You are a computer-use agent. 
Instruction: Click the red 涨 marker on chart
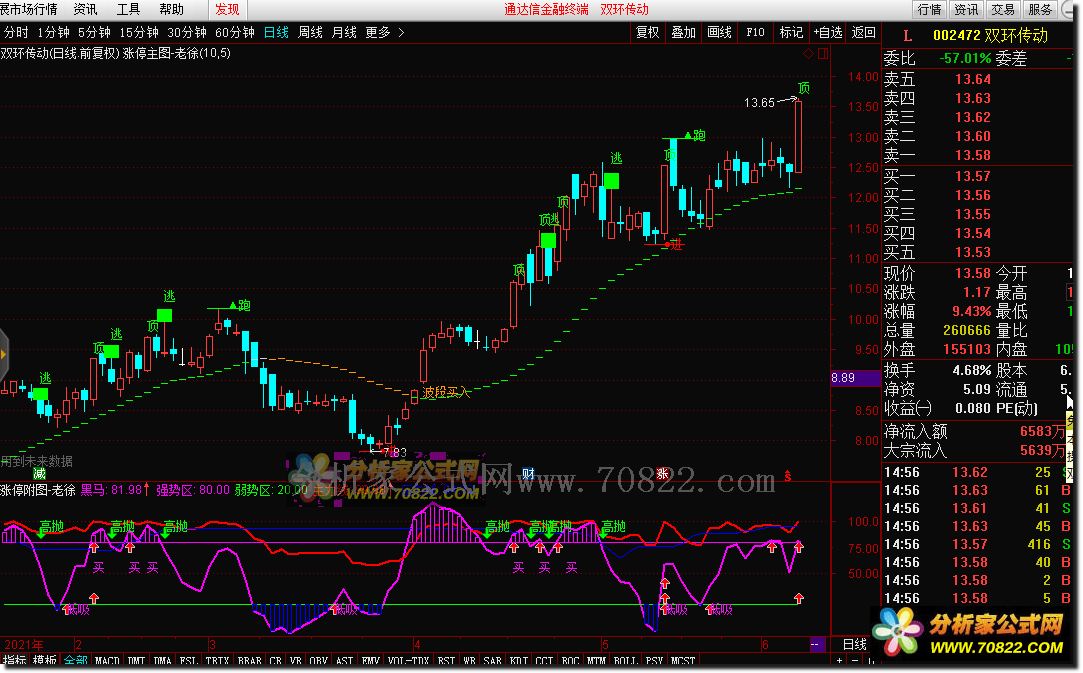click(x=662, y=473)
